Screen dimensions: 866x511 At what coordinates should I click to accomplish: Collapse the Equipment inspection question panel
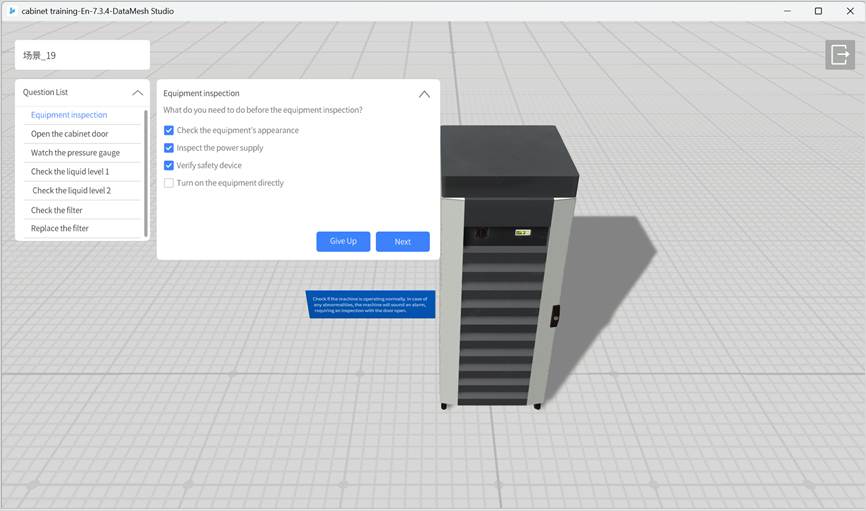[x=424, y=94]
